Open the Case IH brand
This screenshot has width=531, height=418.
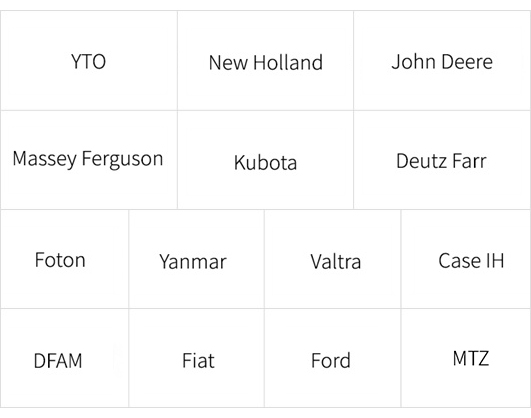[466, 259]
